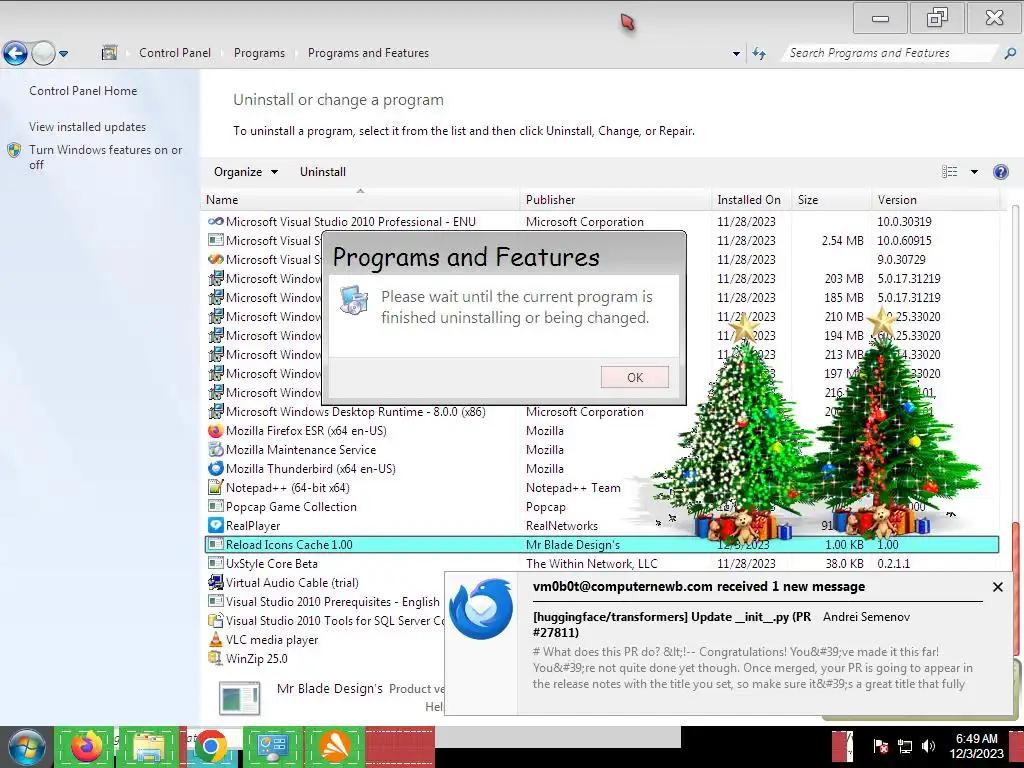Open Google Chrome from the taskbar
The width and height of the screenshot is (1024, 768).
point(210,747)
